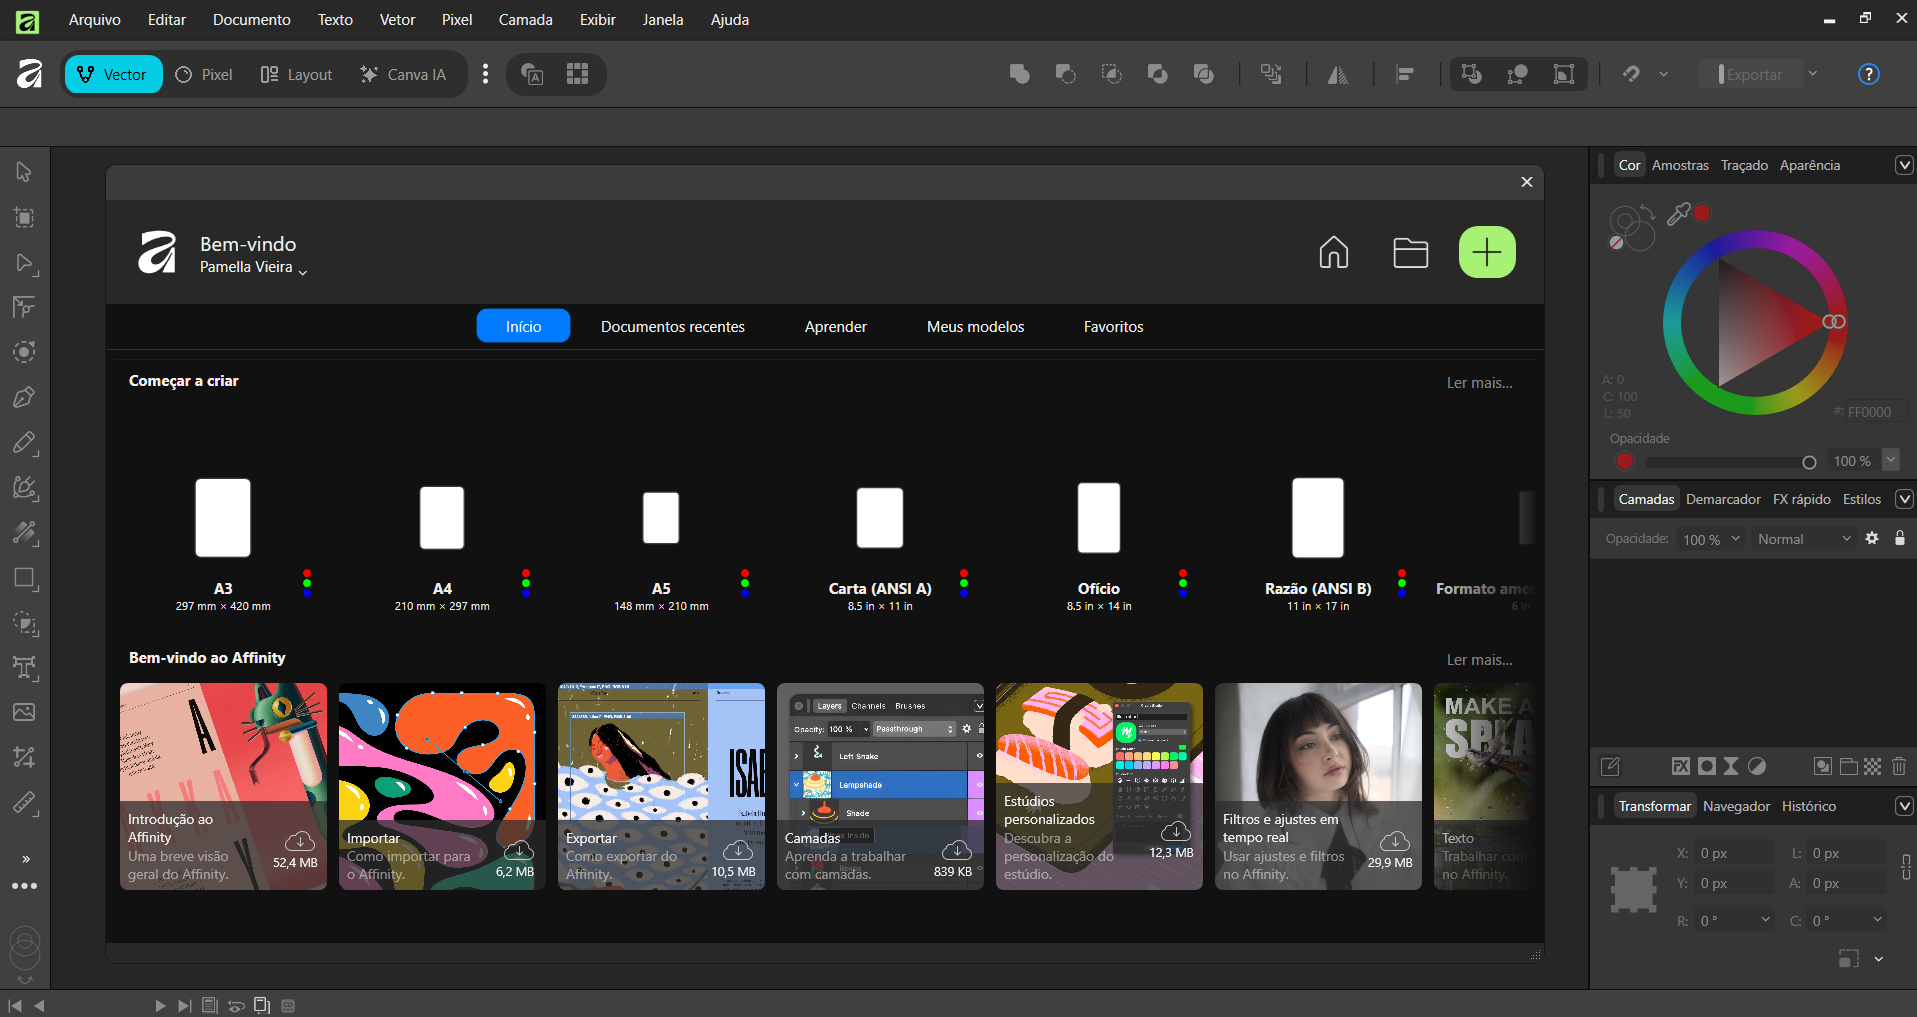Screen dimensions: 1917x1017
Task: Click the help question mark icon
Action: point(1868,74)
